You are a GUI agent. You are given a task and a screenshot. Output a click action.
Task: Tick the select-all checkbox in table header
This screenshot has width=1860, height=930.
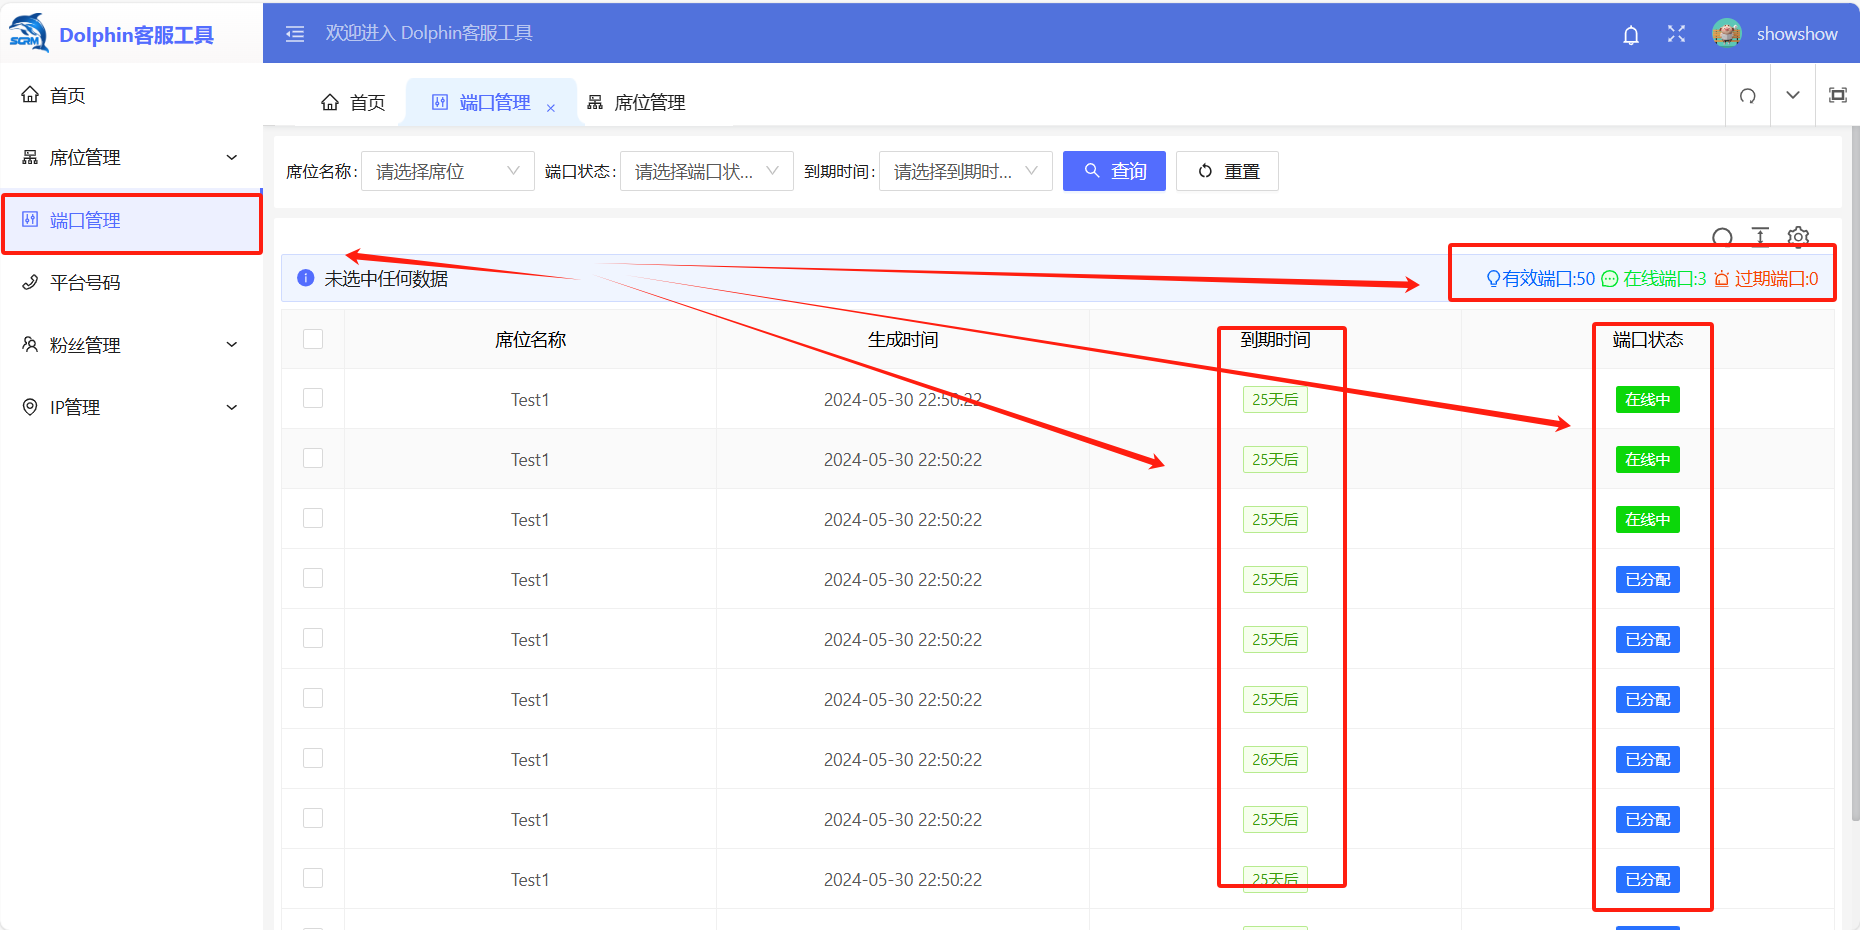(313, 340)
